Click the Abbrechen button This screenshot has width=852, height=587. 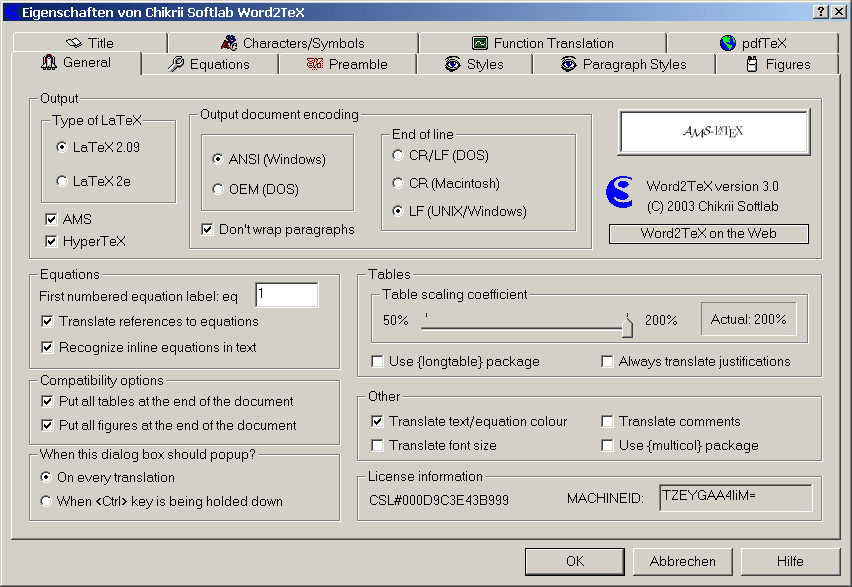click(683, 561)
